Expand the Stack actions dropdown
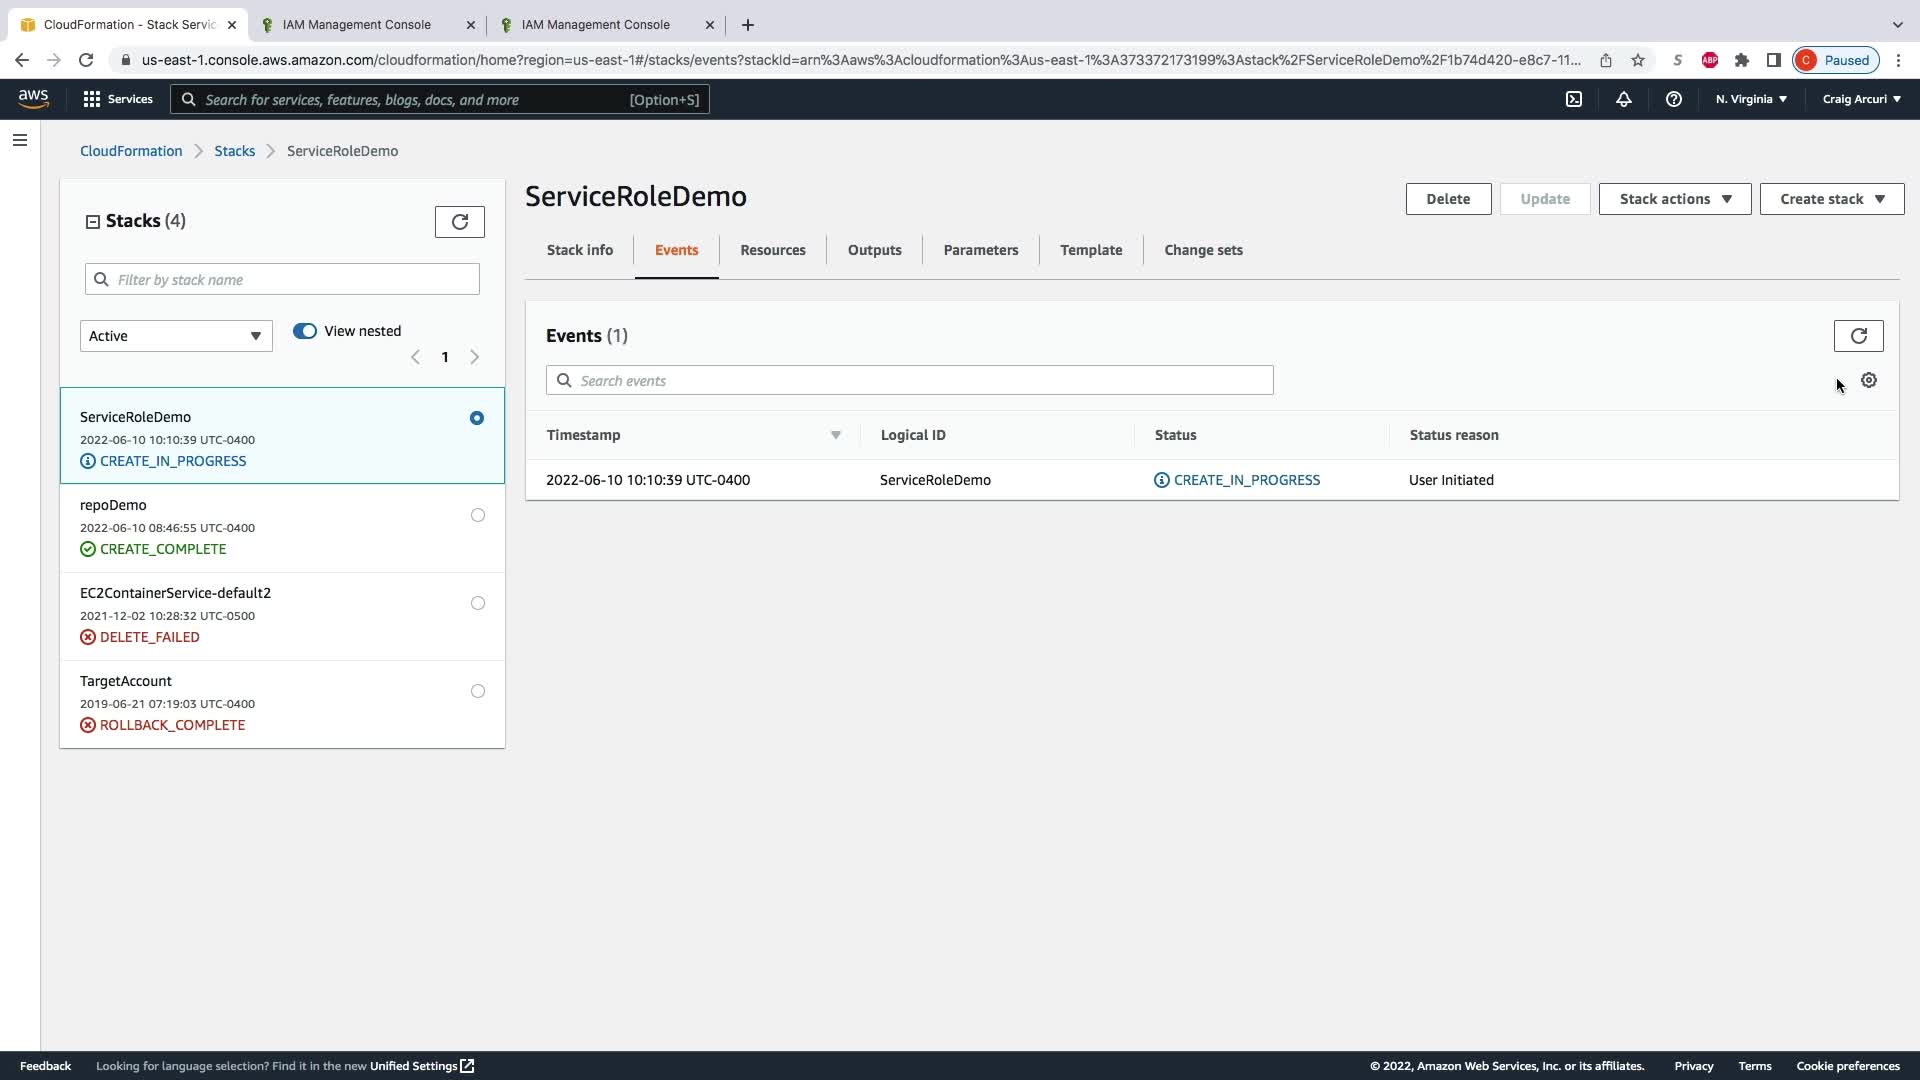The width and height of the screenshot is (1920, 1080). [1674, 199]
